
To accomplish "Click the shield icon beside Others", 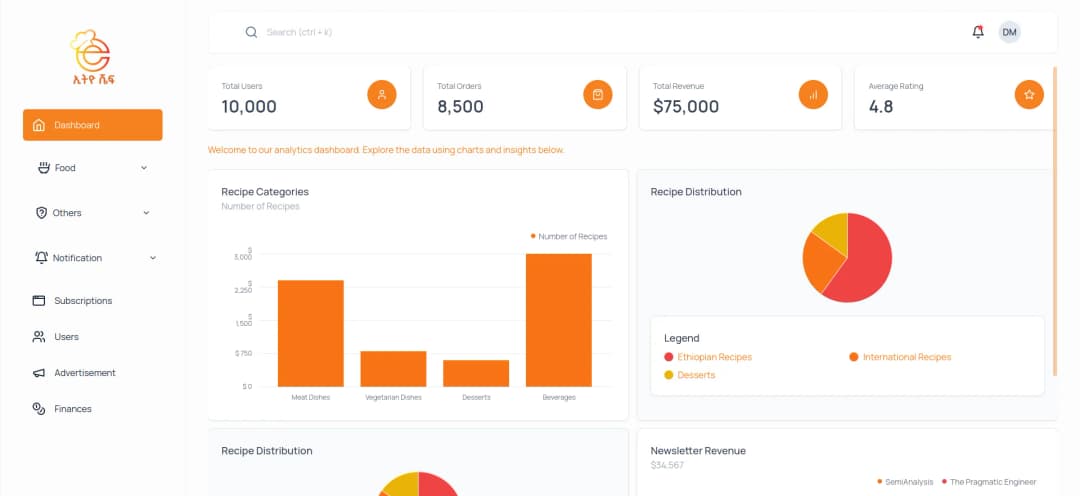I will pos(41,213).
